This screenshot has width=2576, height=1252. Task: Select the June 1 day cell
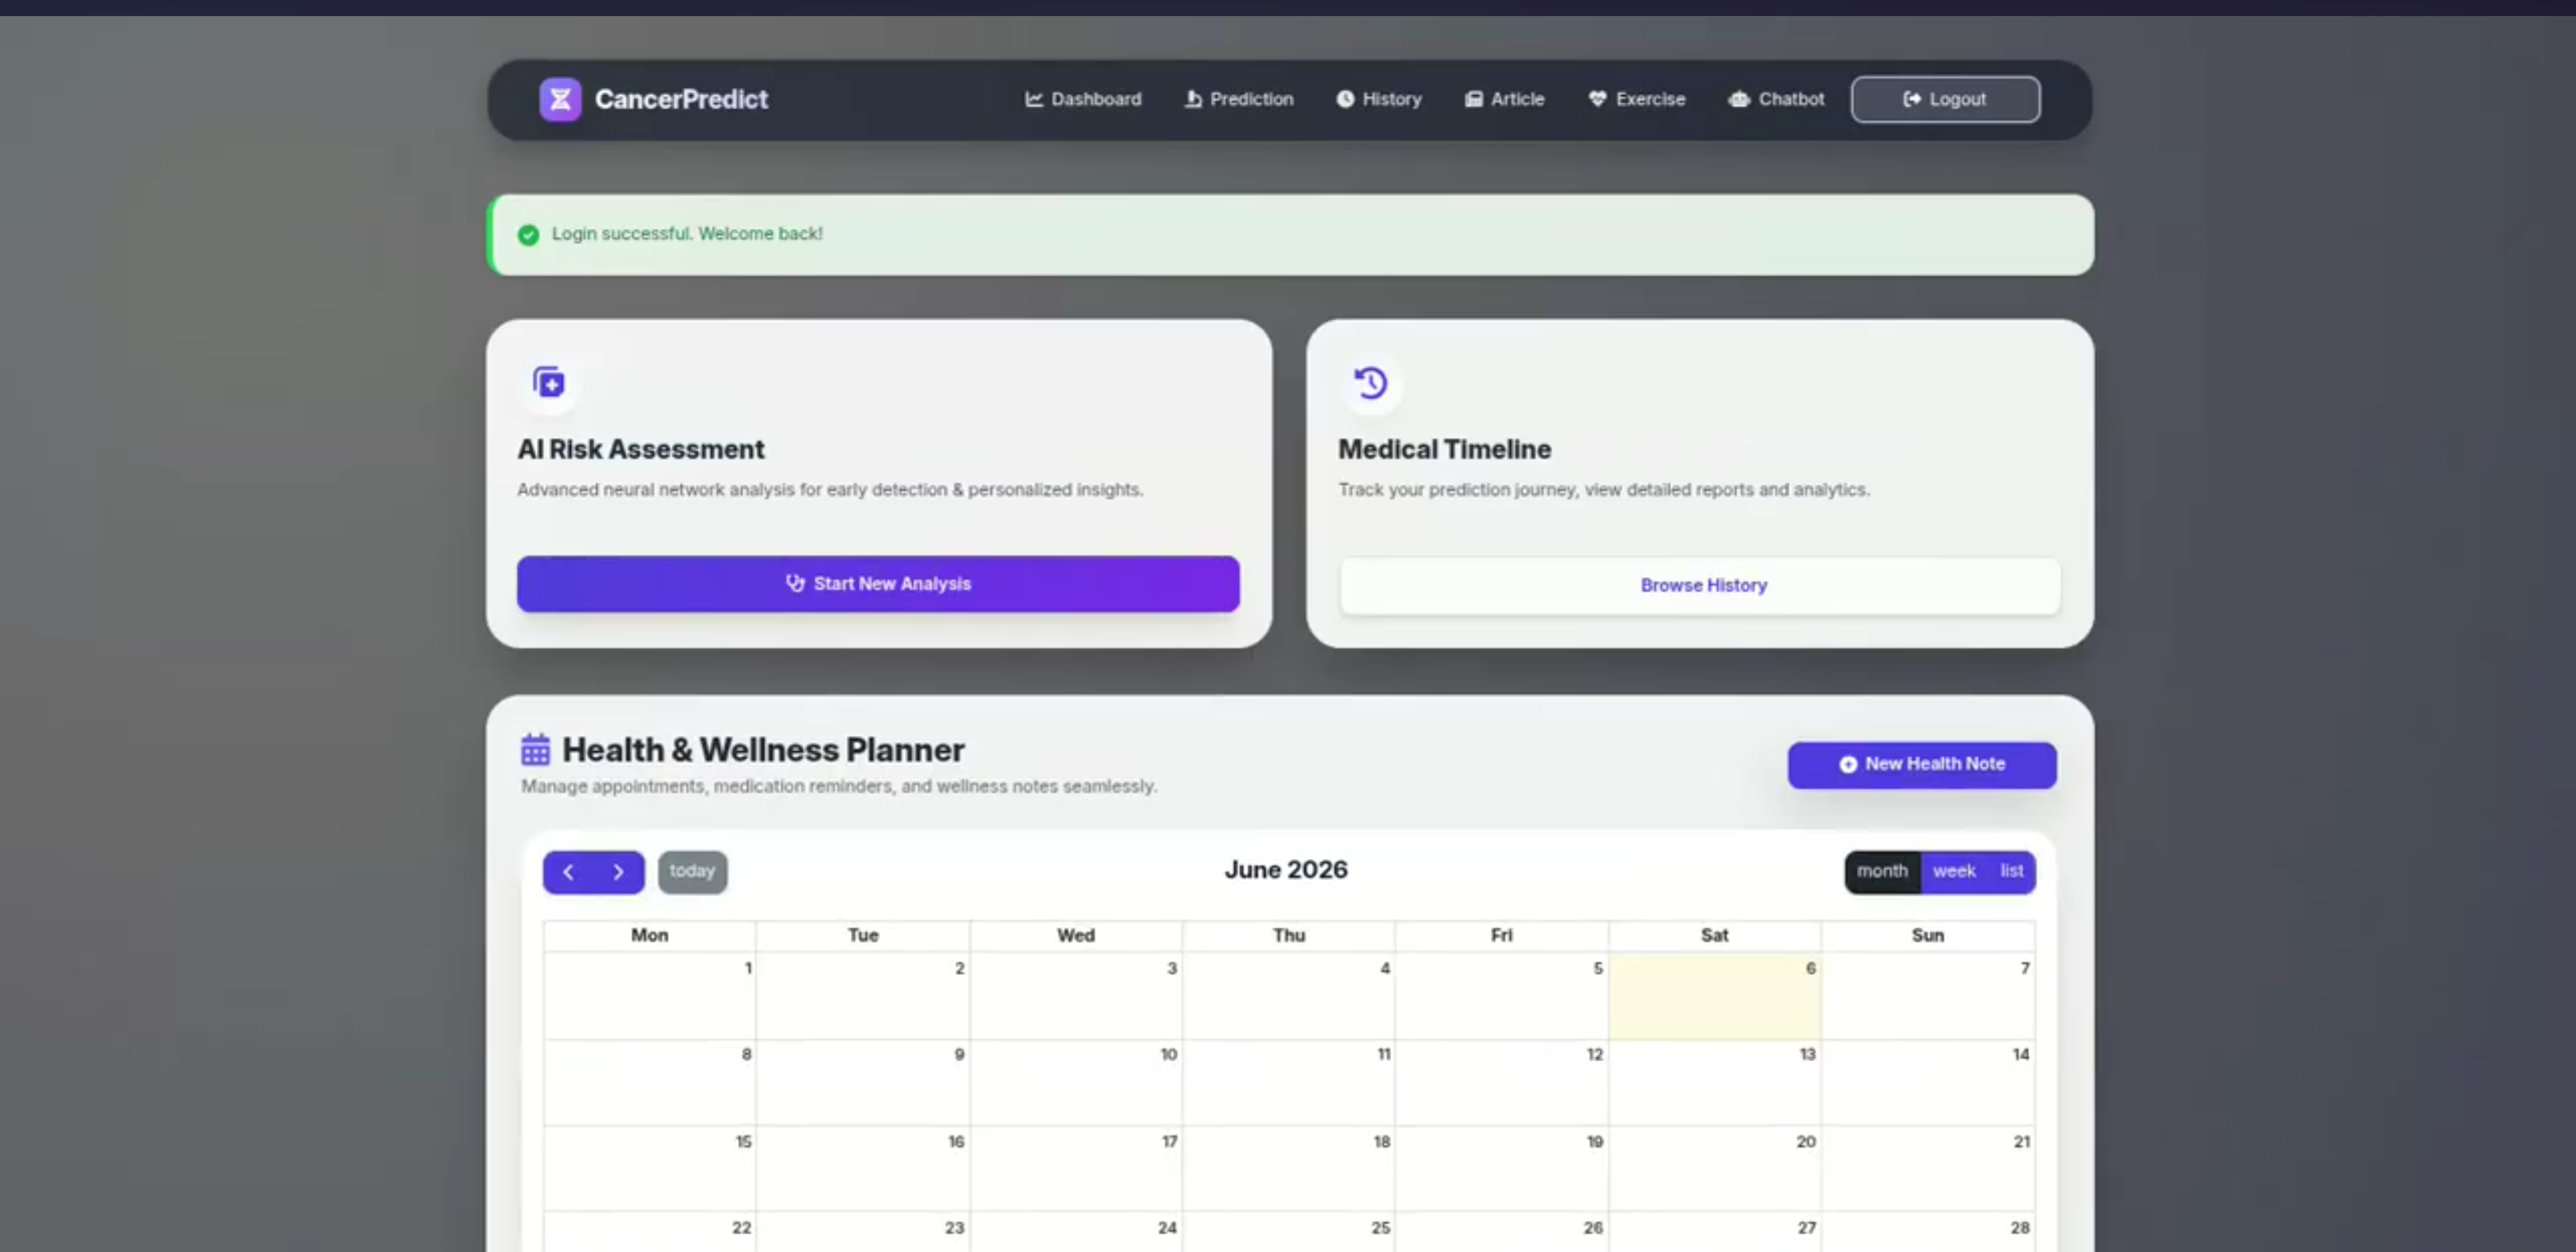point(650,997)
